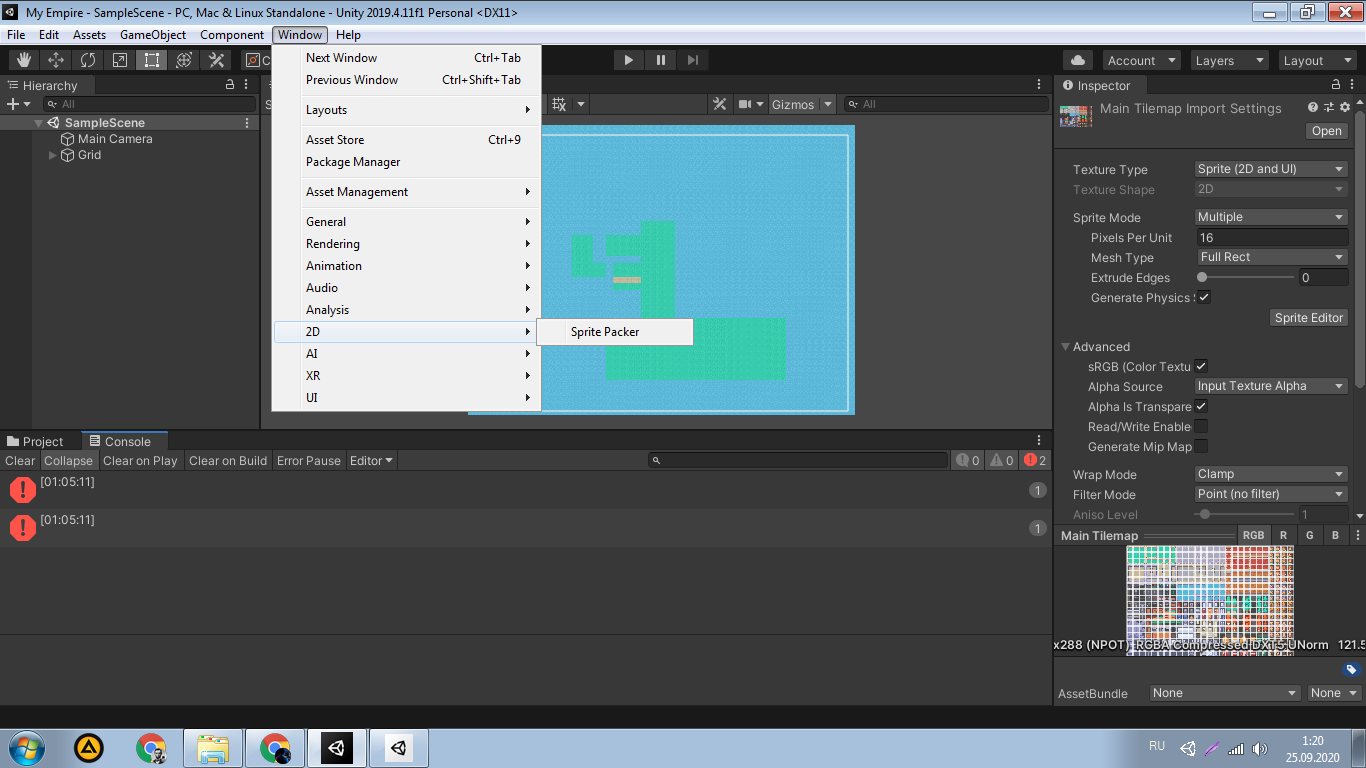Viewport: 1366px width, 768px height.
Task: Click the Open button in Inspector
Action: (1326, 131)
